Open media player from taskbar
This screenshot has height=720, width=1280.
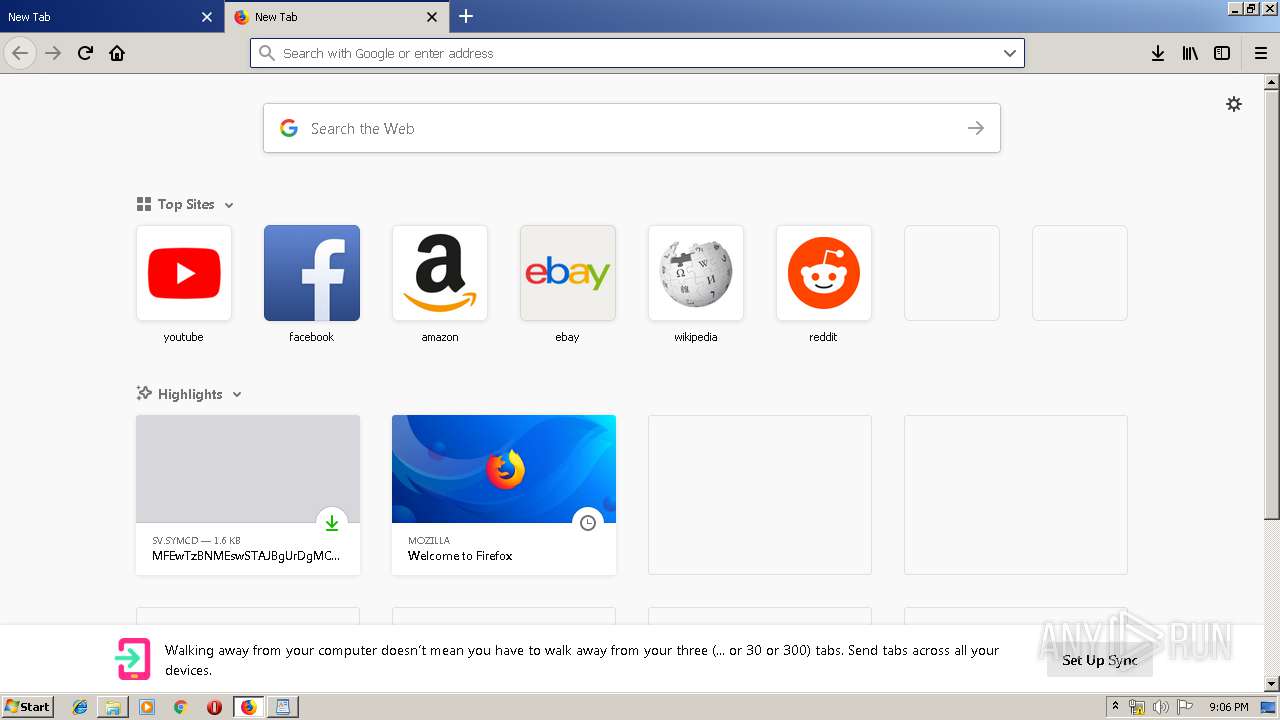147,707
